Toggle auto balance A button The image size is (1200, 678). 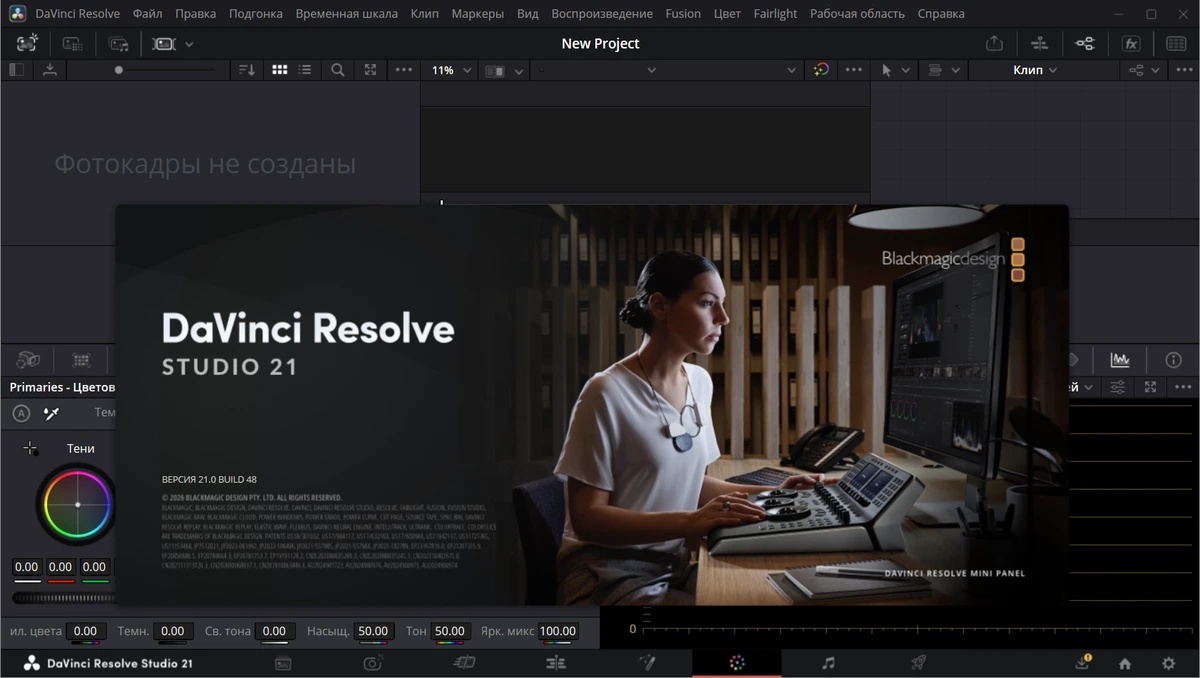(x=21, y=413)
